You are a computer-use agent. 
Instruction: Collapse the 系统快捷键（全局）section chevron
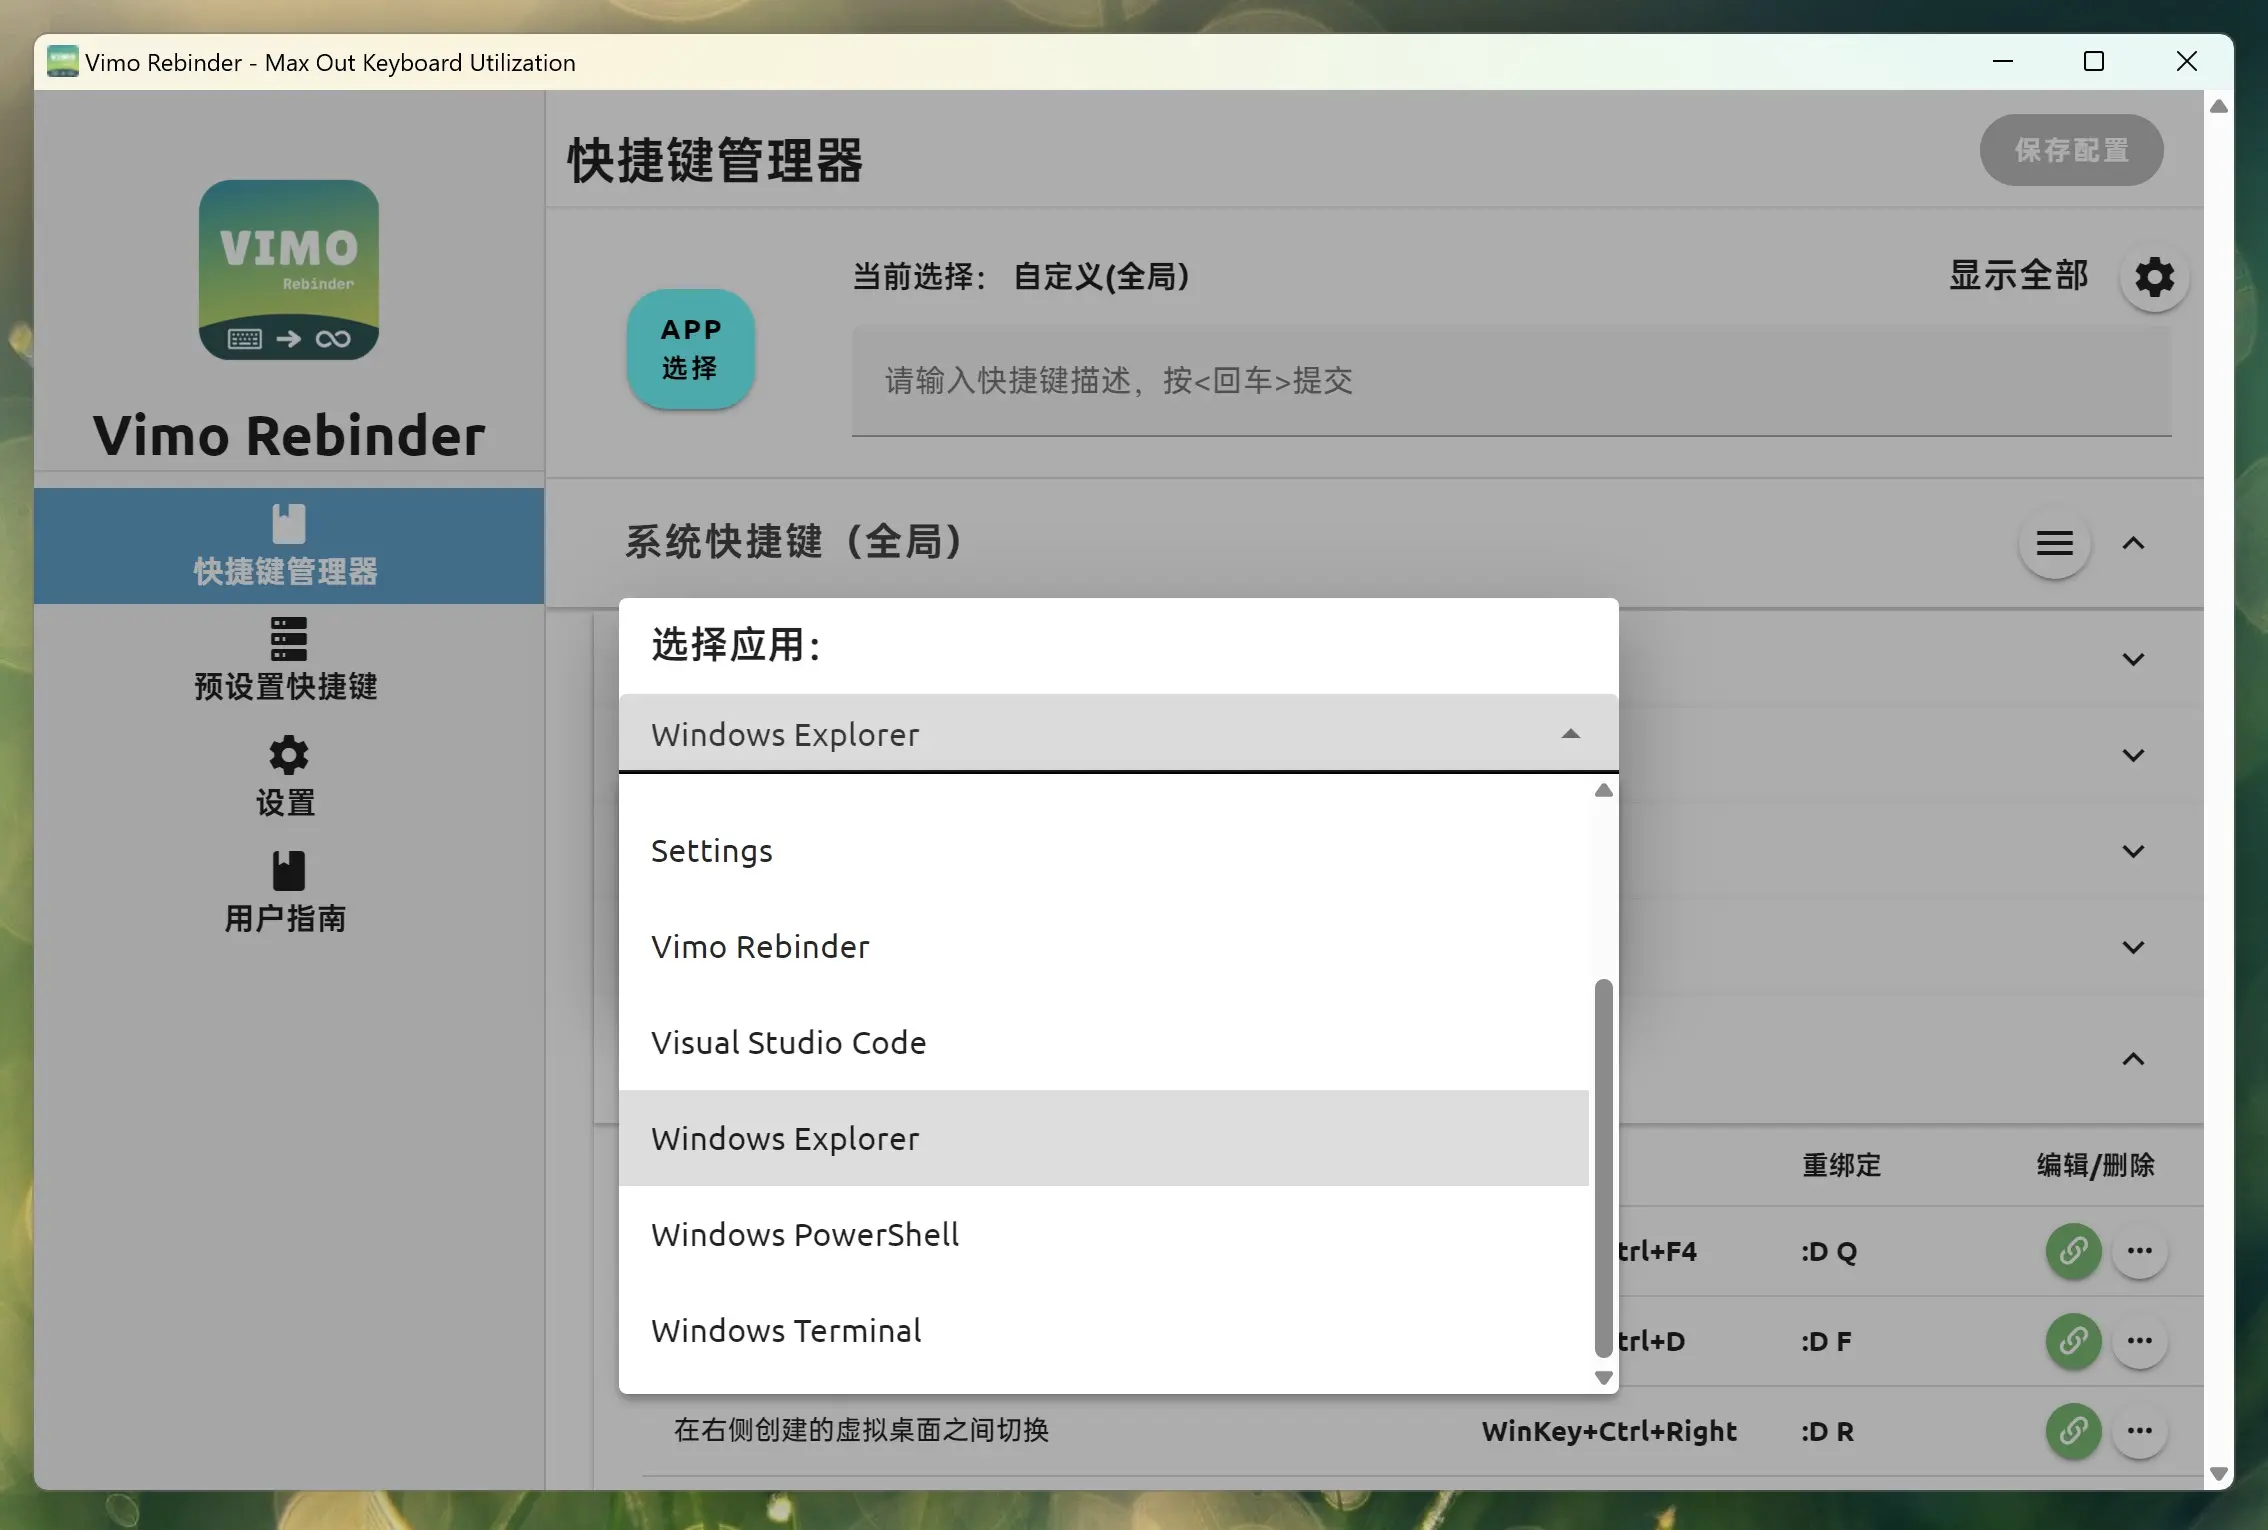click(x=2133, y=544)
